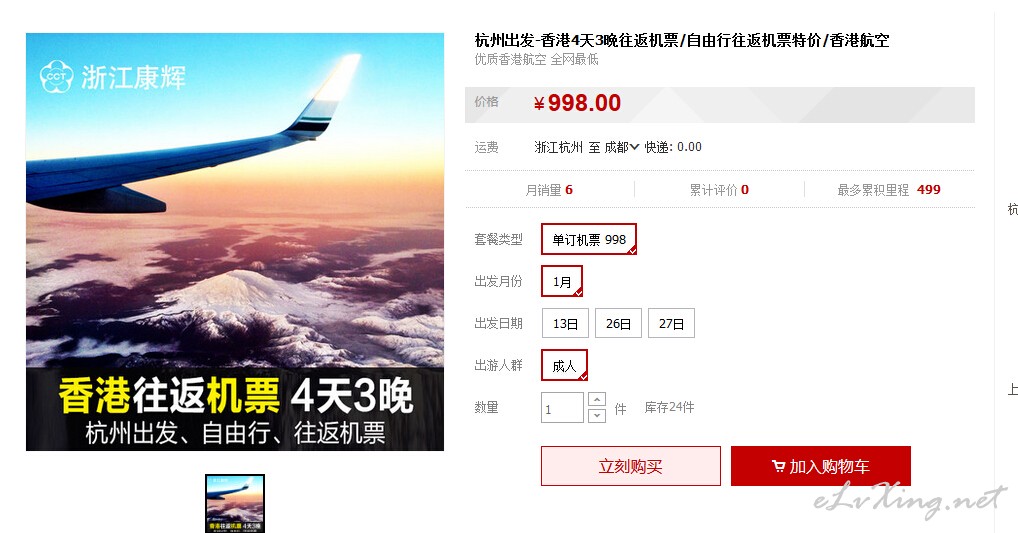Open the 月销量 monthly sales figure

click(549, 190)
